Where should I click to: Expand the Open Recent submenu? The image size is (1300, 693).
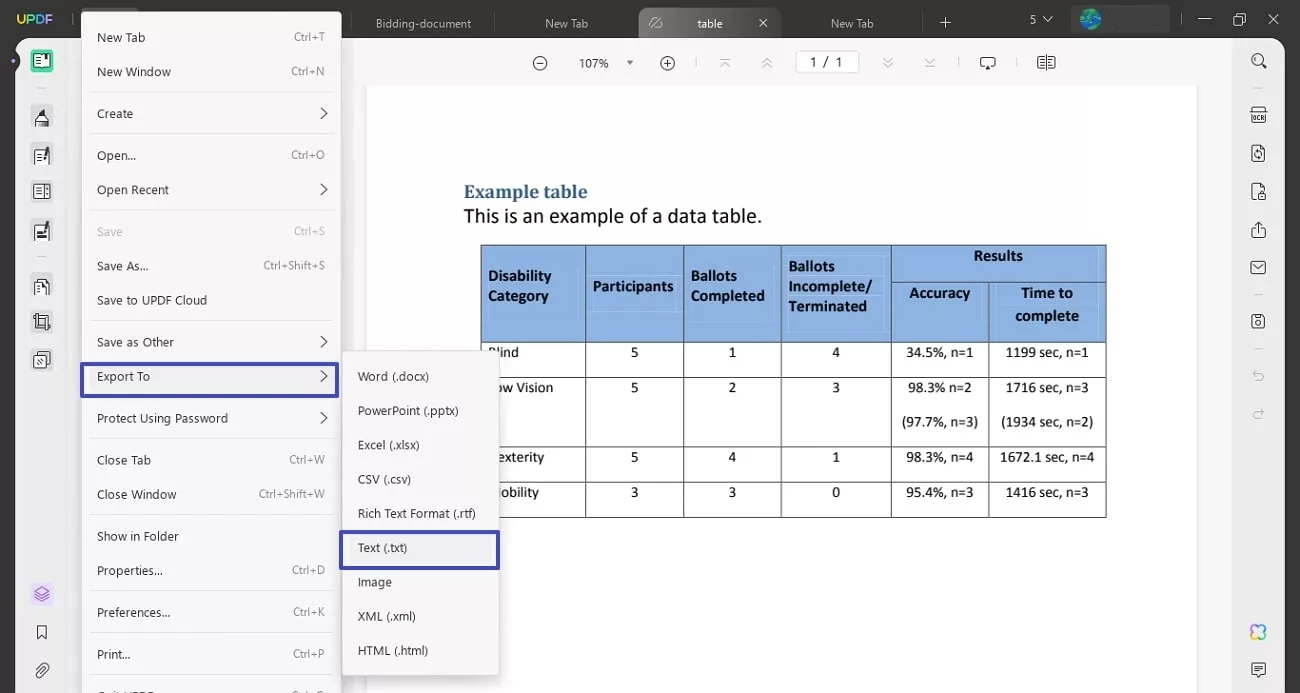point(211,189)
